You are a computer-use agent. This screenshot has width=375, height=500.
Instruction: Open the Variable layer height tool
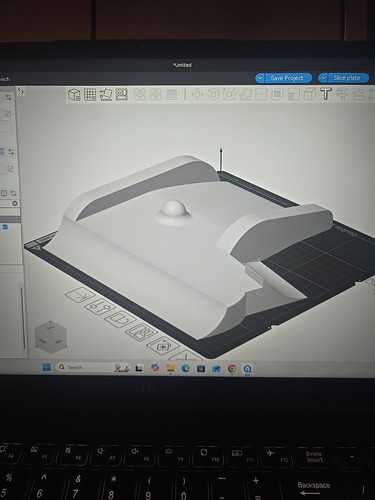pos(172,95)
